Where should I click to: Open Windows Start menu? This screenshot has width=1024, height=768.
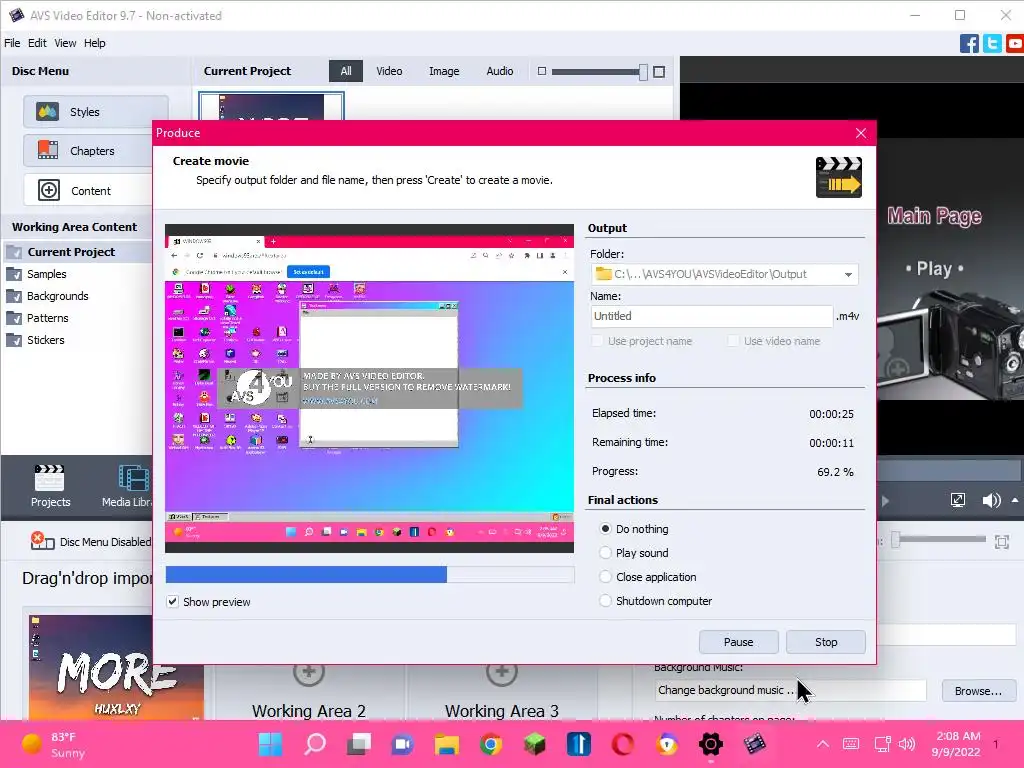point(270,744)
